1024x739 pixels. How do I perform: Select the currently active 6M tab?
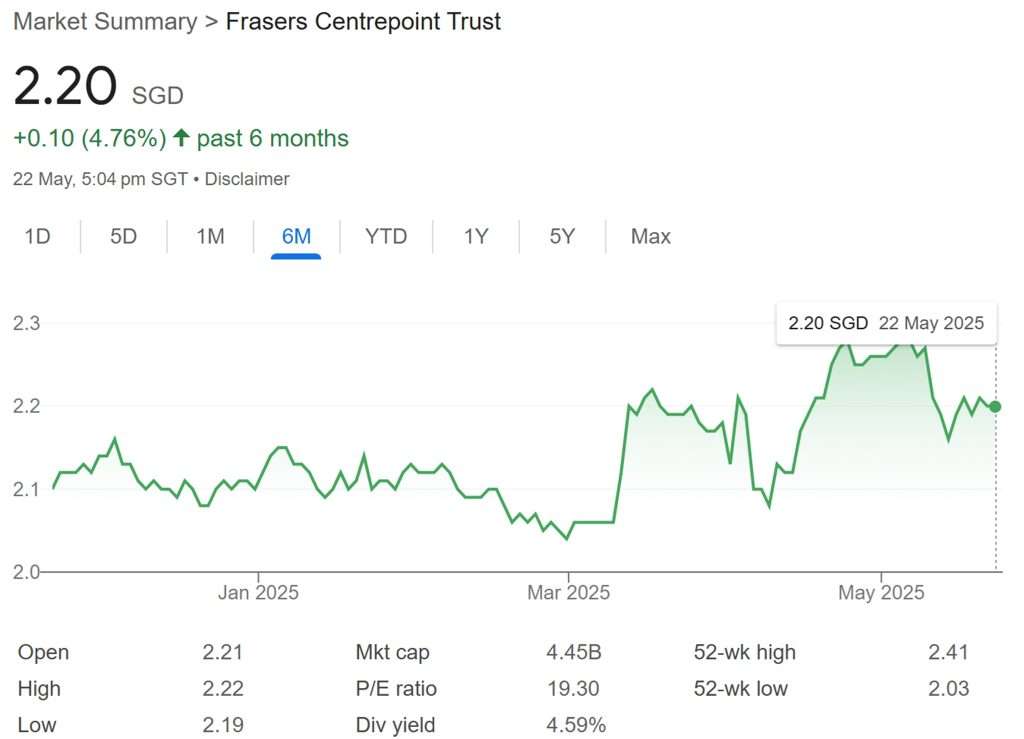[x=297, y=236]
